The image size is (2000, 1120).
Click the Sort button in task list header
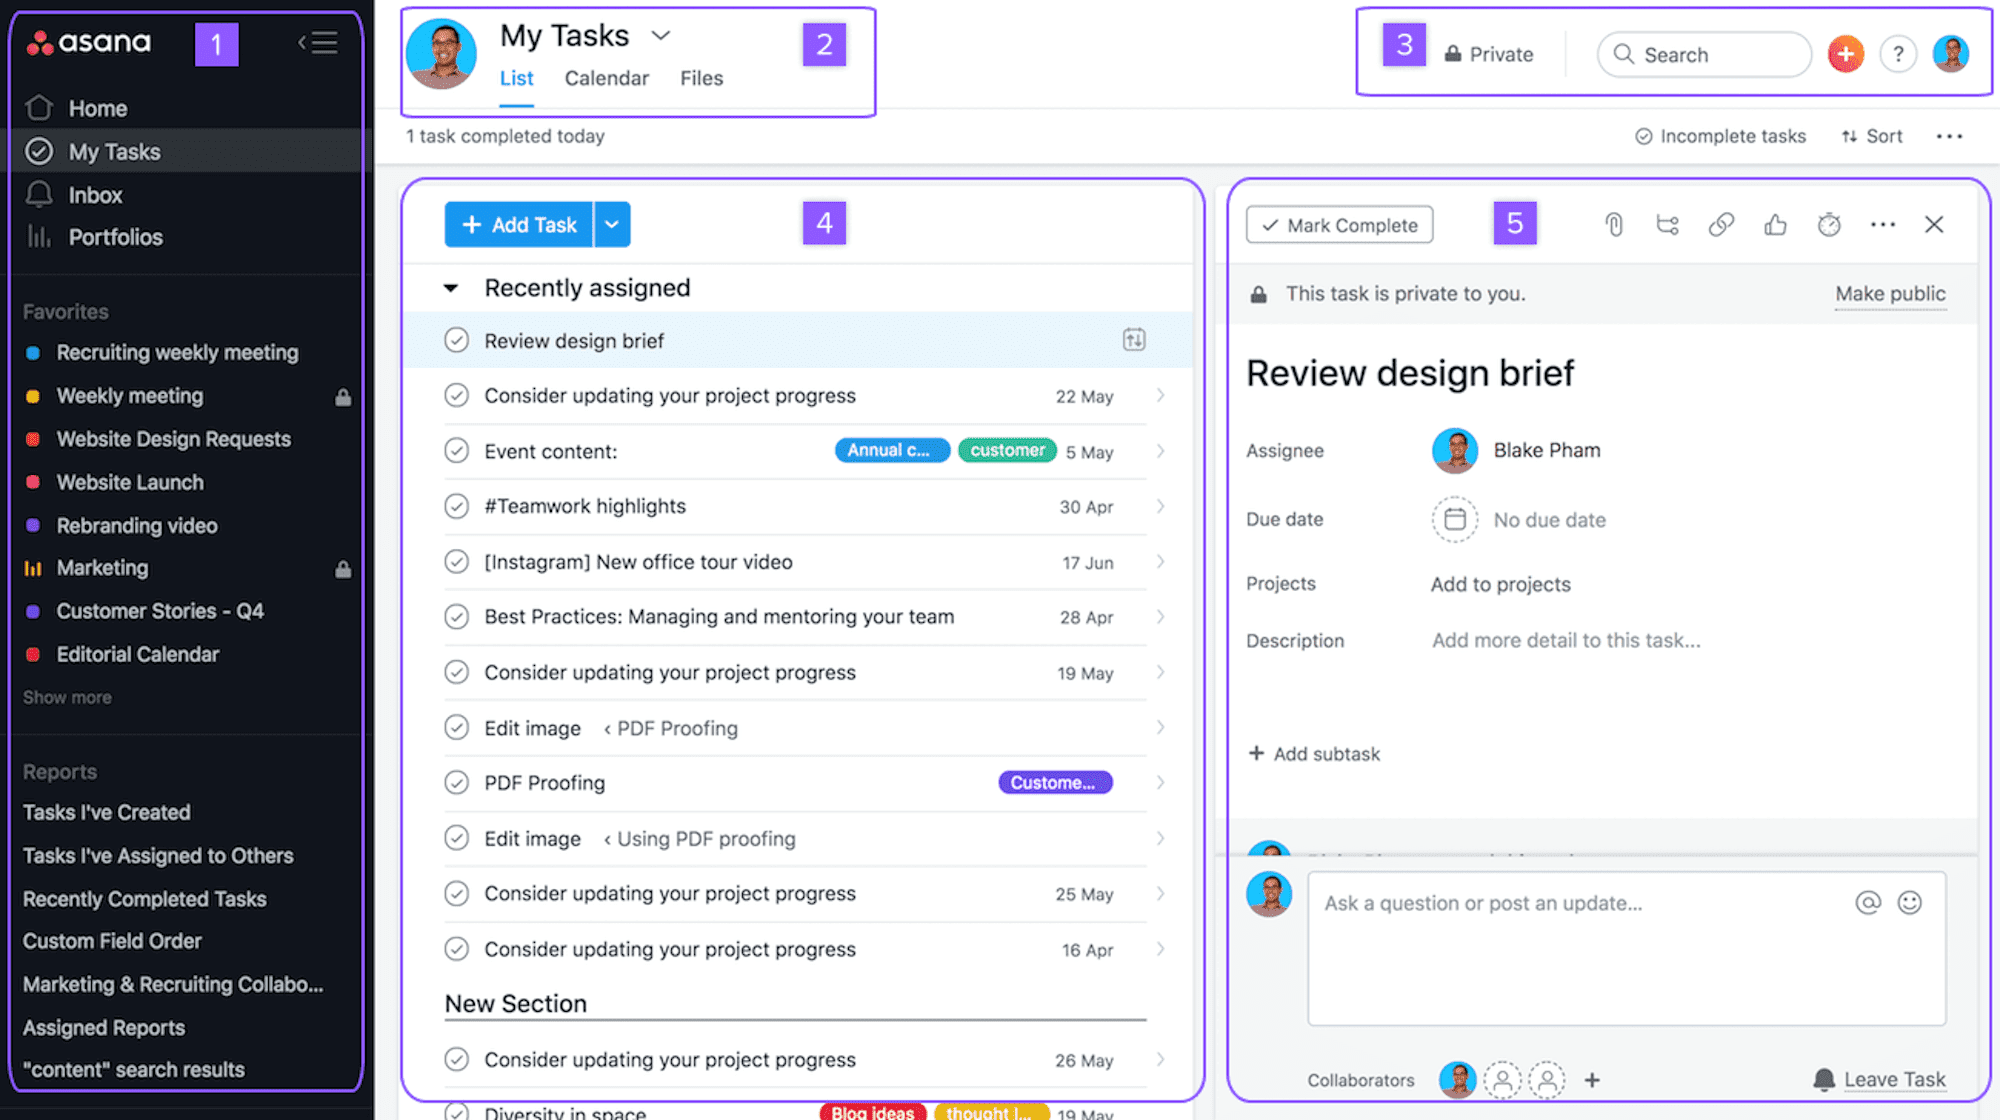pyautogui.click(x=1871, y=135)
